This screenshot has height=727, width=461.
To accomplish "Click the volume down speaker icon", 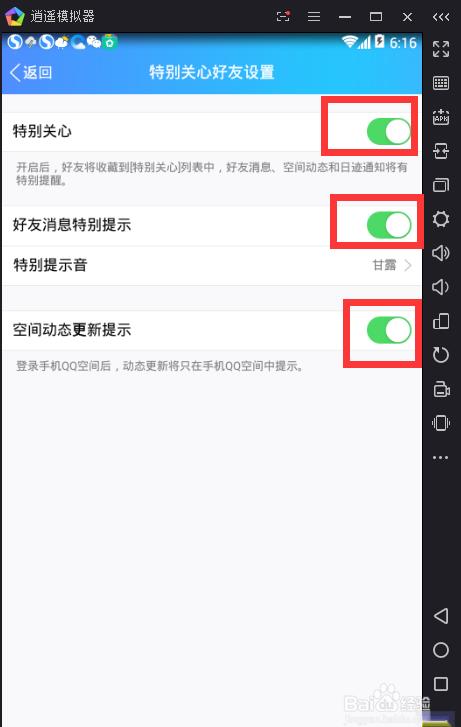I will point(440,287).
